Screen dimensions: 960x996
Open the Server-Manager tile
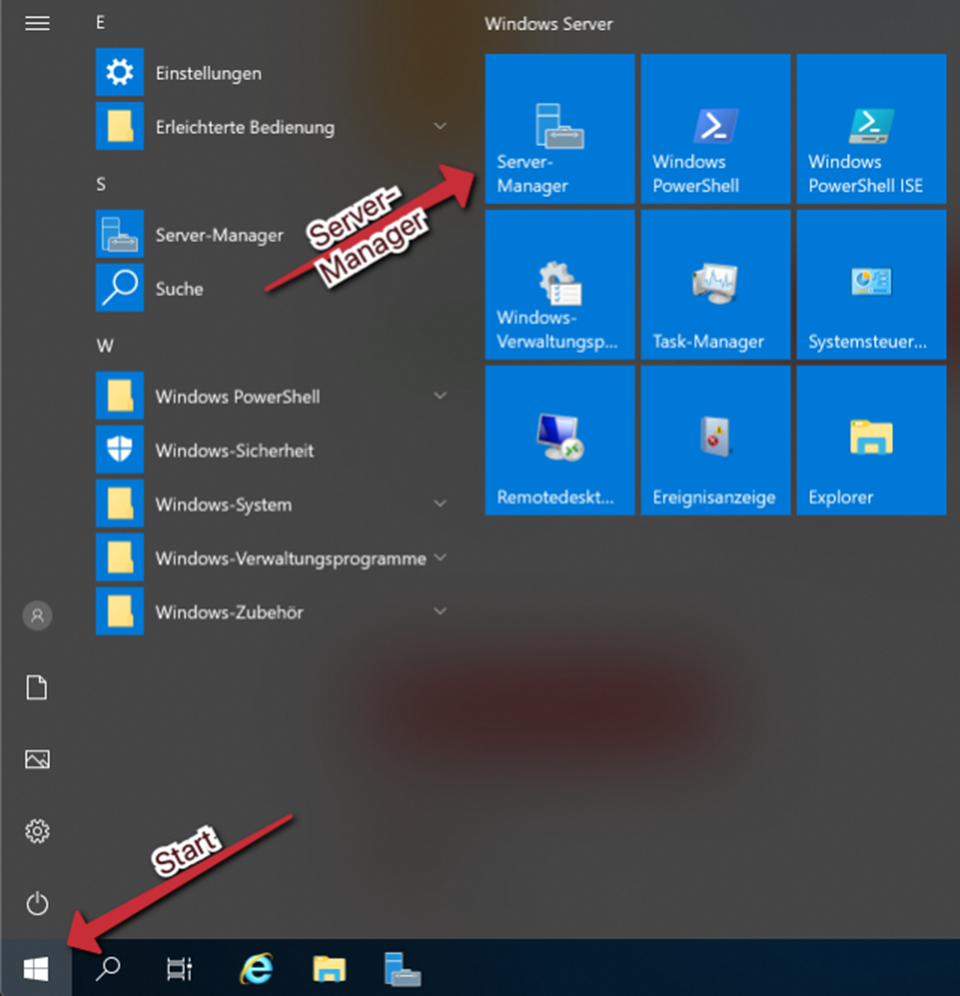(559, 129)
